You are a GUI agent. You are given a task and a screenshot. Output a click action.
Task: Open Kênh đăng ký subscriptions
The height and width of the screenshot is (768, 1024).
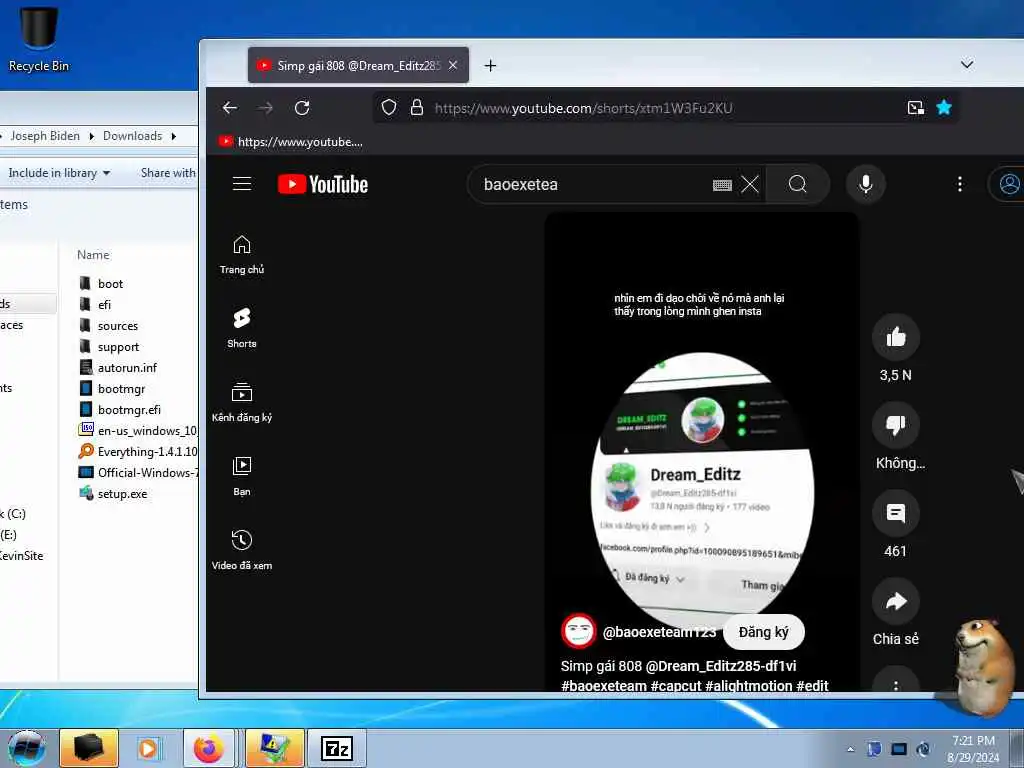(242, 403)
